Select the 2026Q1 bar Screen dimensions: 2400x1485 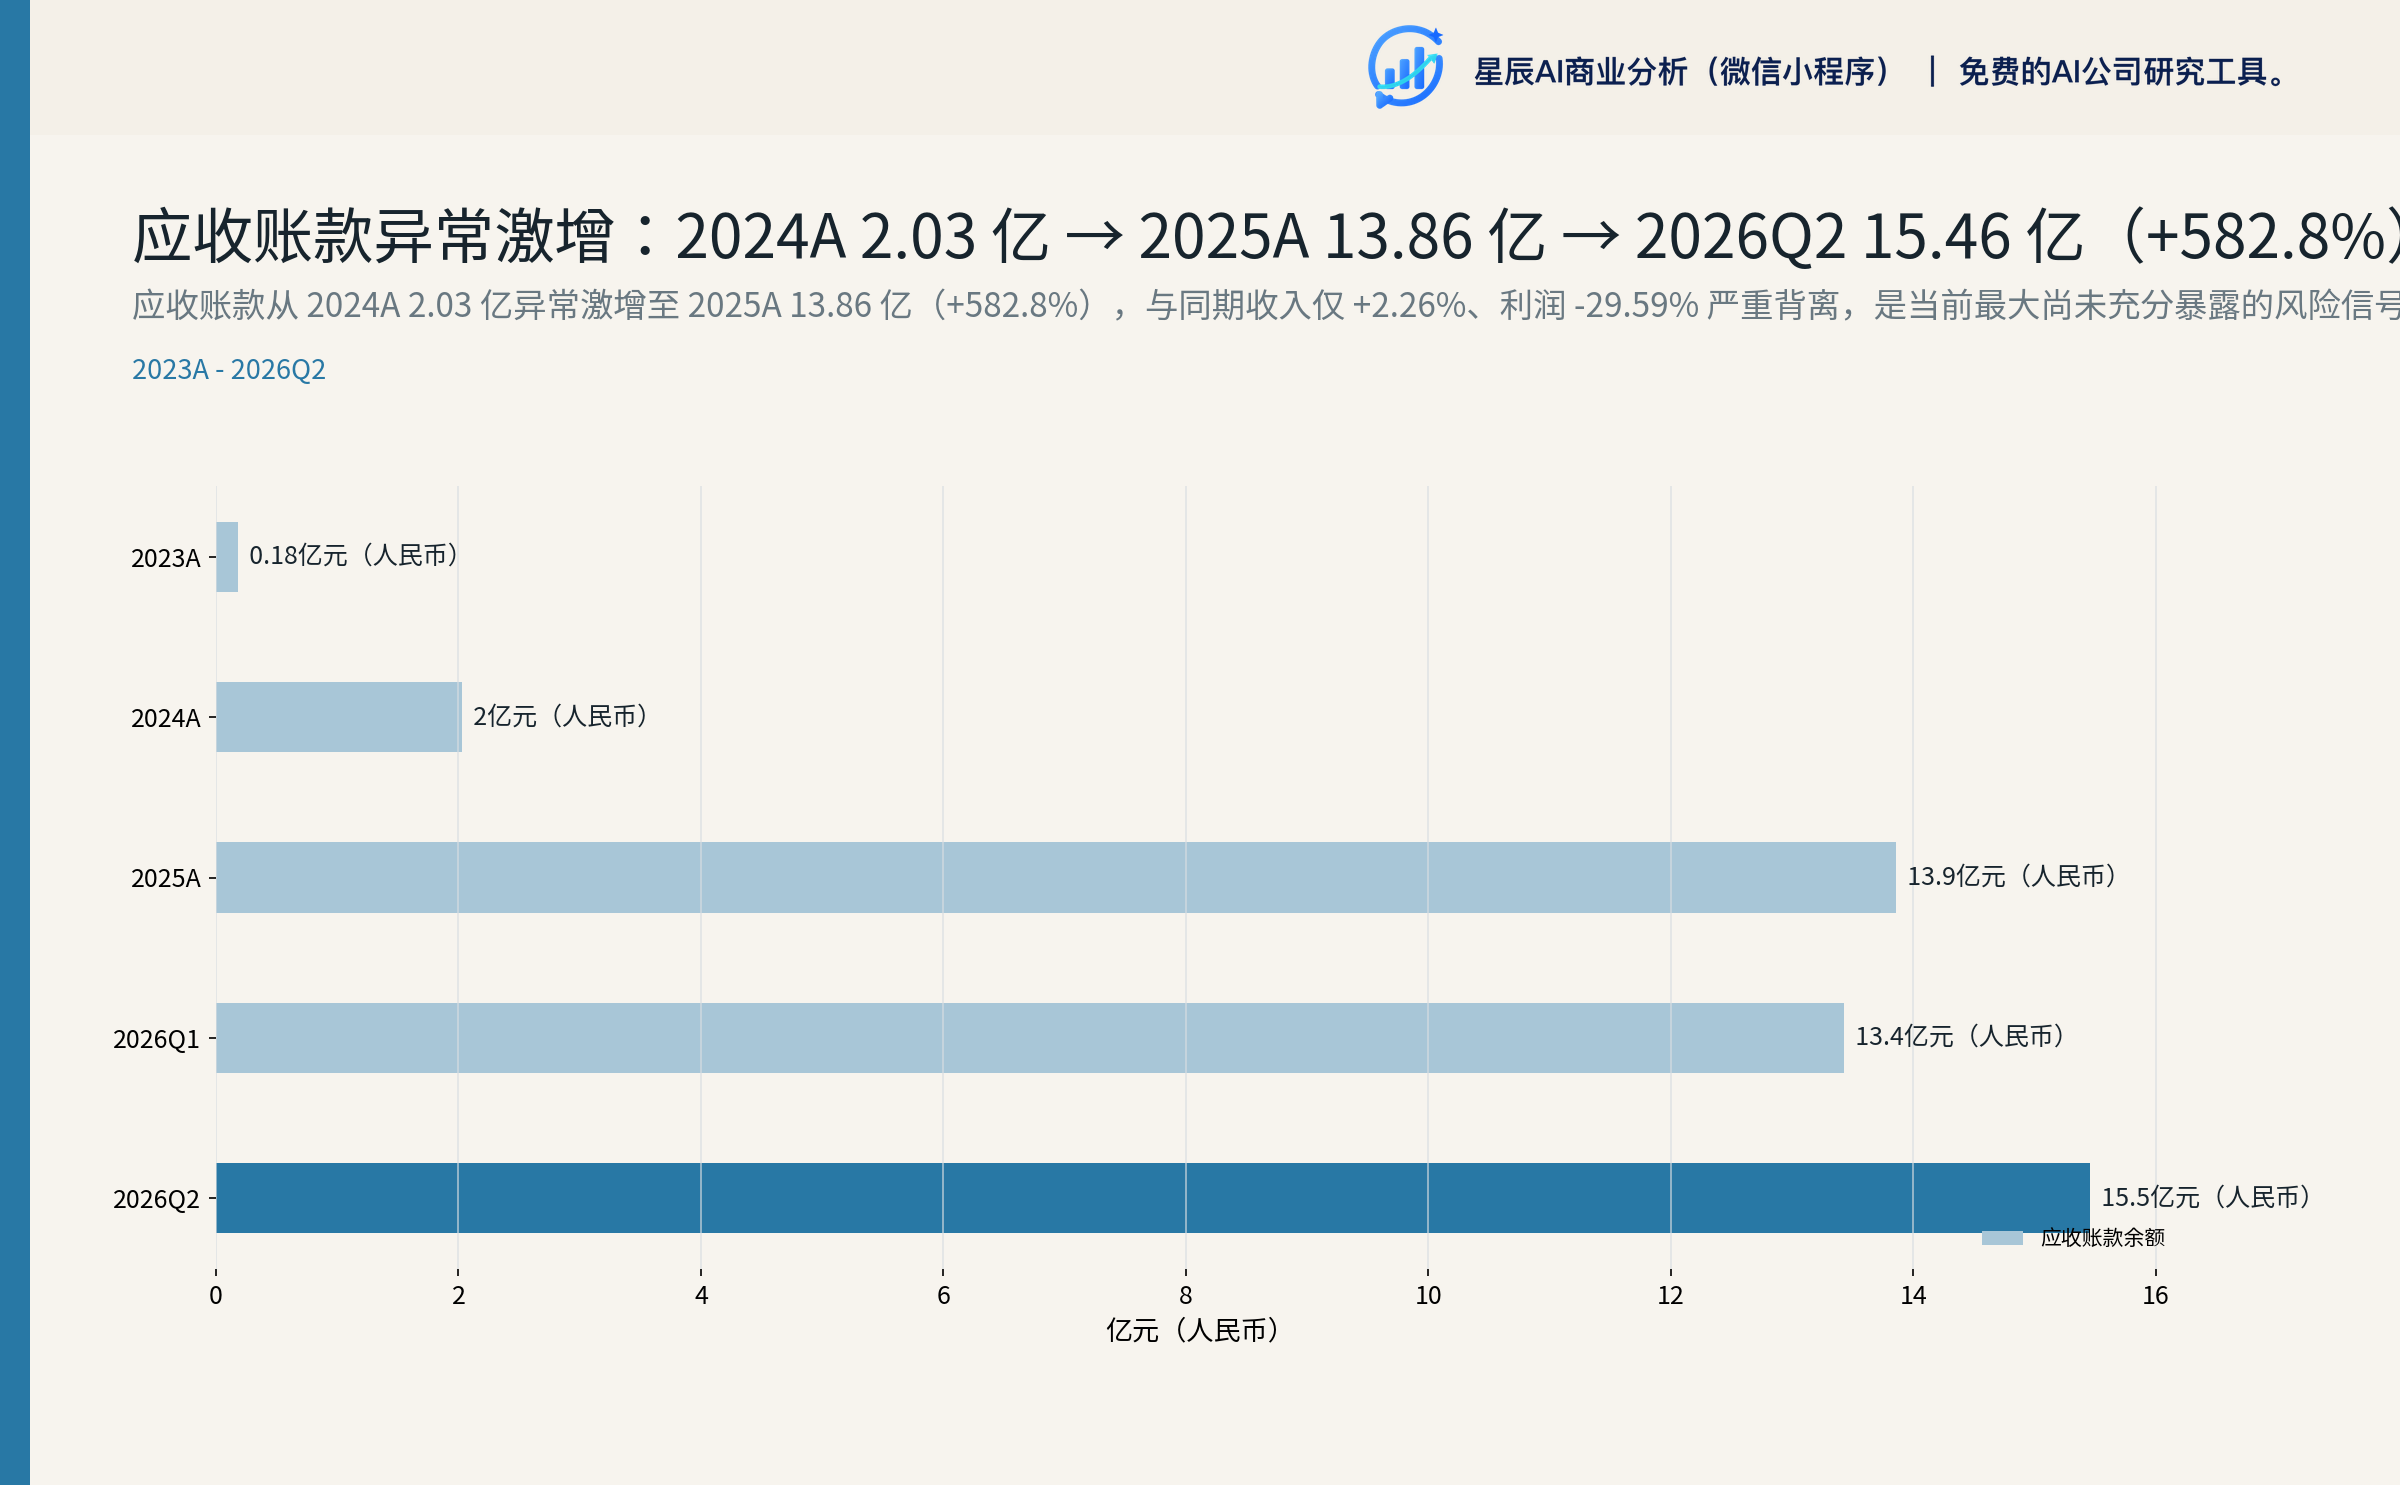(x=1030, y=1038)
